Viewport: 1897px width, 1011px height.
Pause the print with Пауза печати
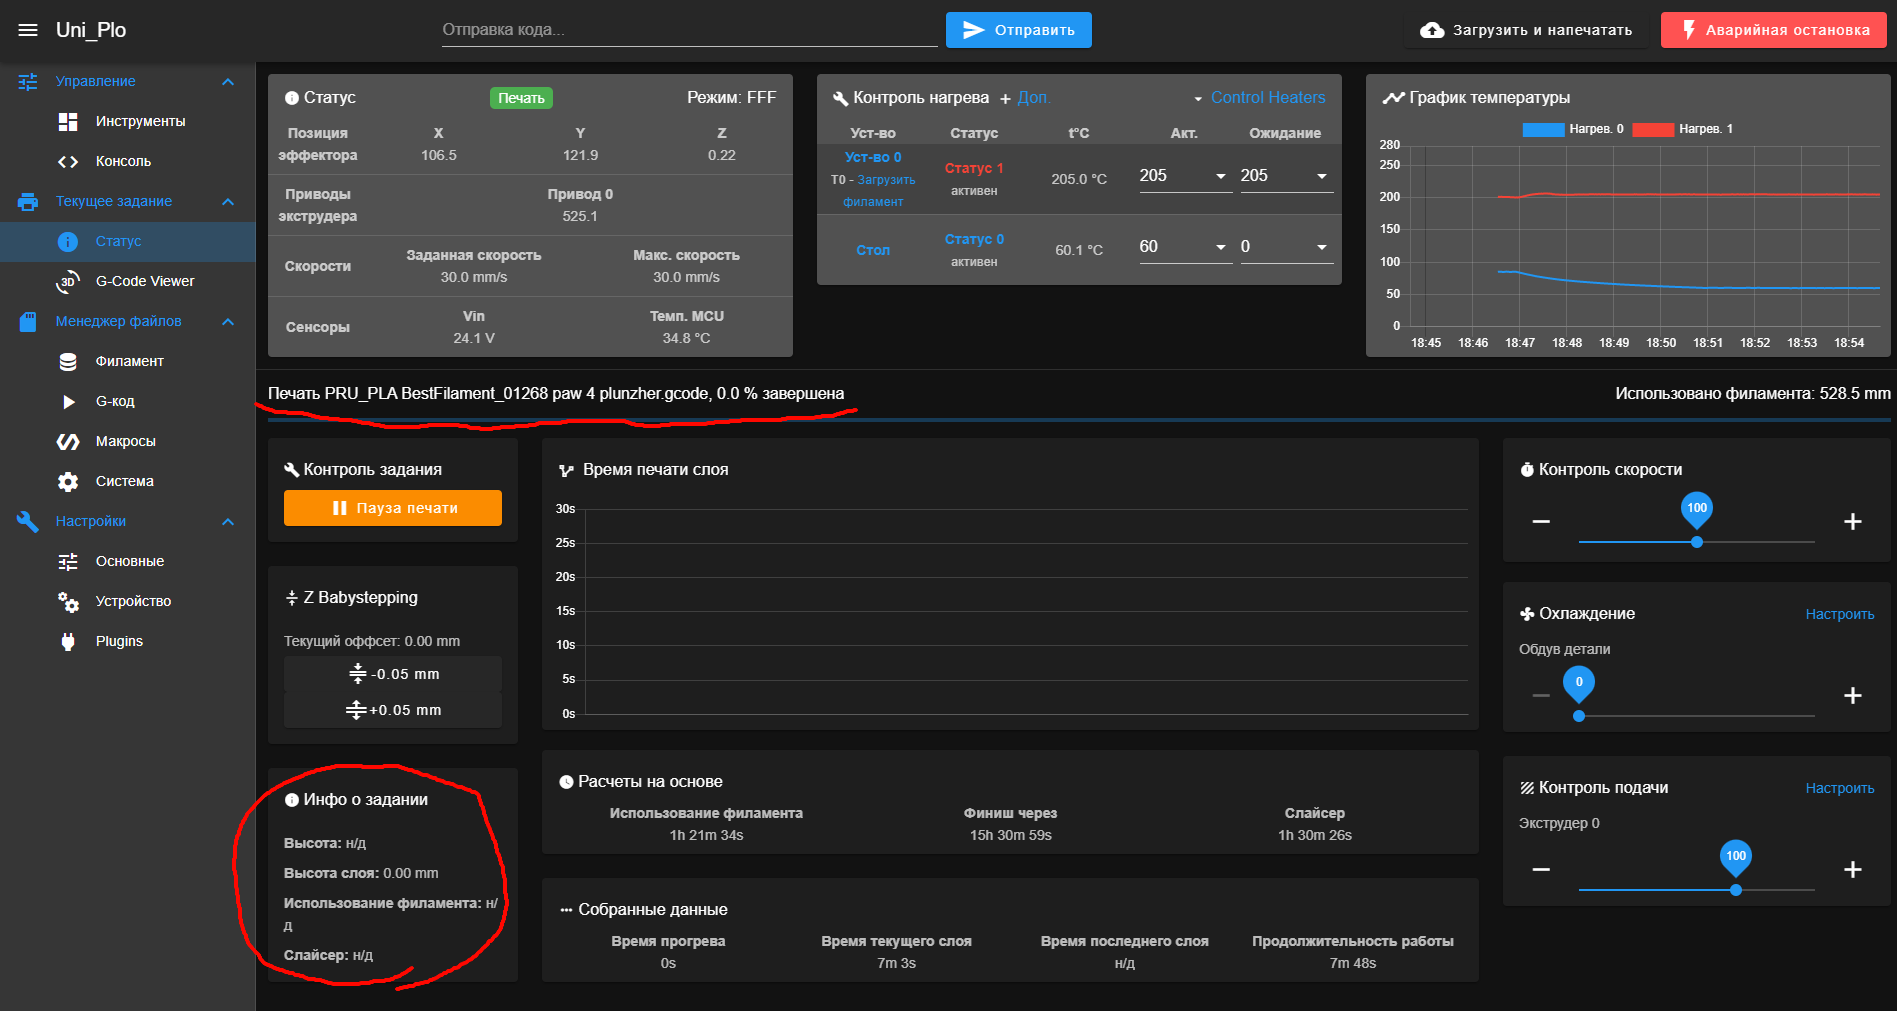pyautogui.click(x=393, y=508)
